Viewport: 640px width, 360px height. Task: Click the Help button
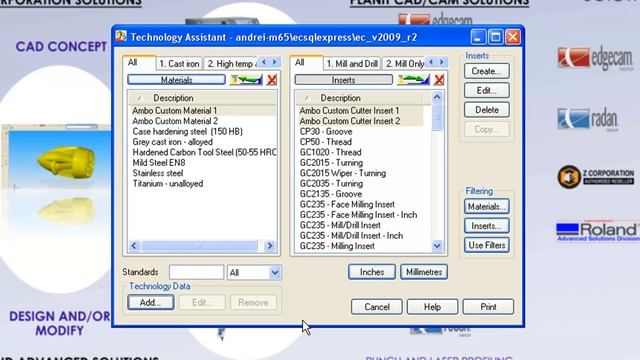pos(432,307)
